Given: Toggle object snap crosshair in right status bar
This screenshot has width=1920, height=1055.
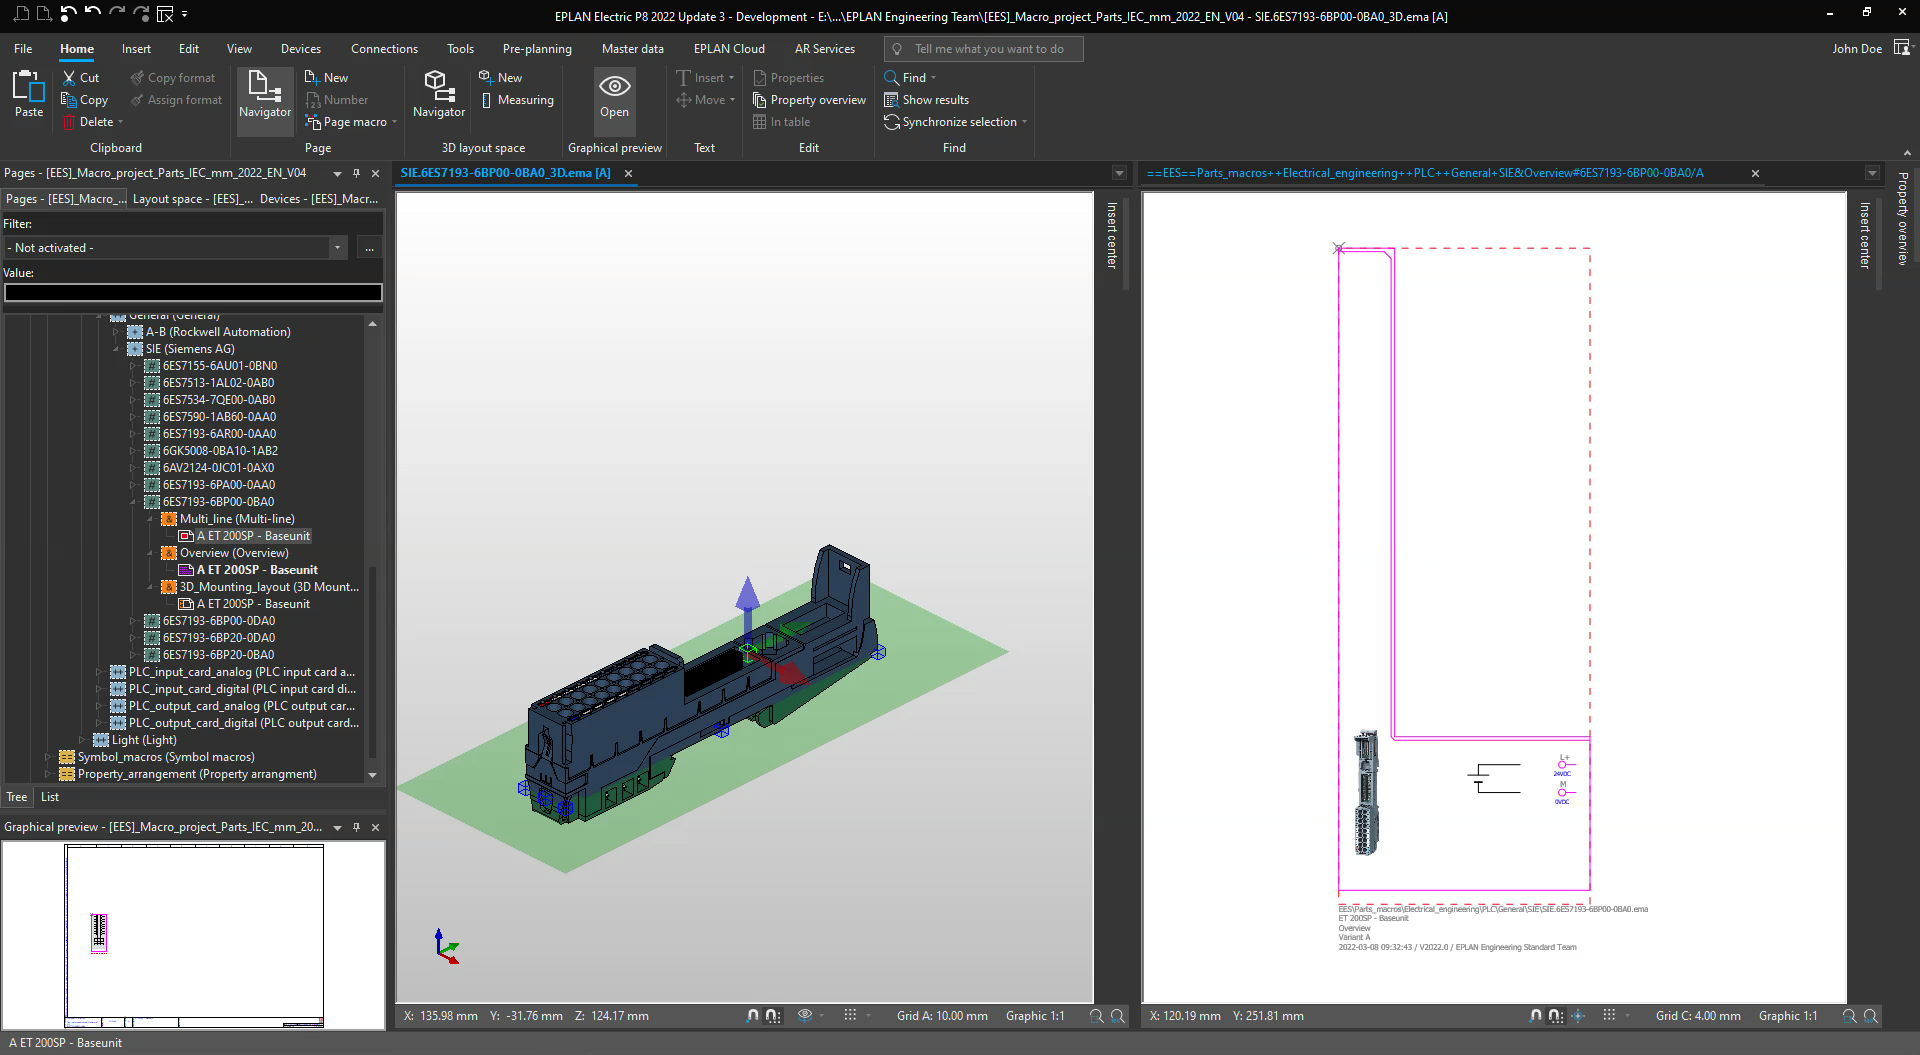Looking at the screenshot, I should [x=1578, y=1015].
